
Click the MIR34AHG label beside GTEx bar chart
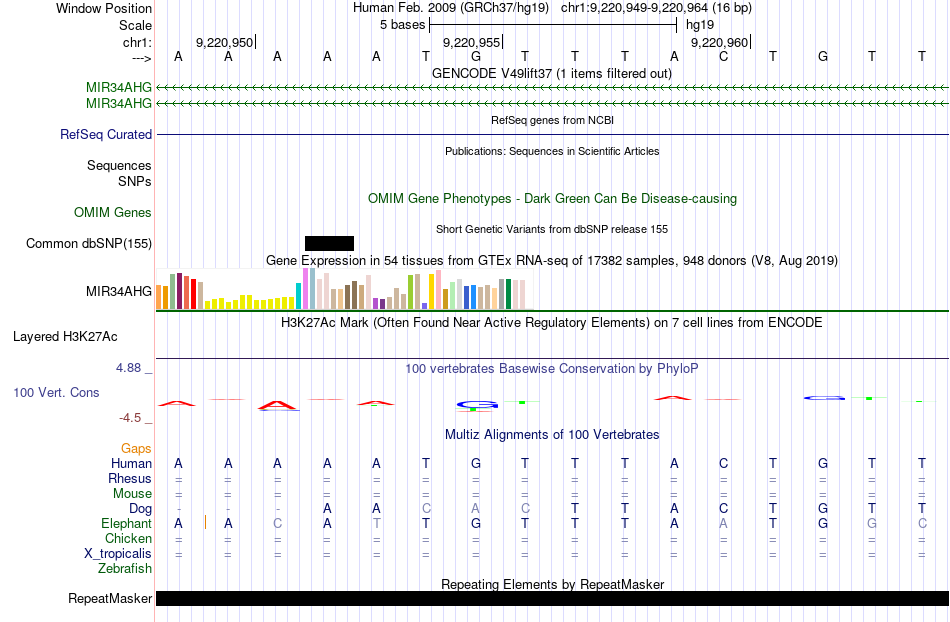pos(119,291)
